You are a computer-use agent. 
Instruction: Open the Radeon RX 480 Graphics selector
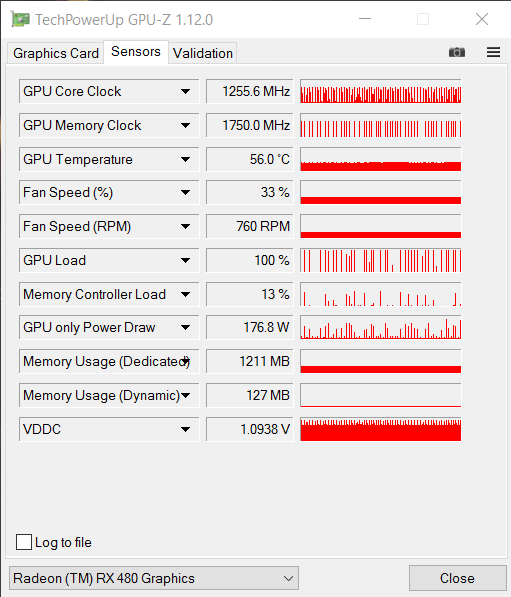154,578
